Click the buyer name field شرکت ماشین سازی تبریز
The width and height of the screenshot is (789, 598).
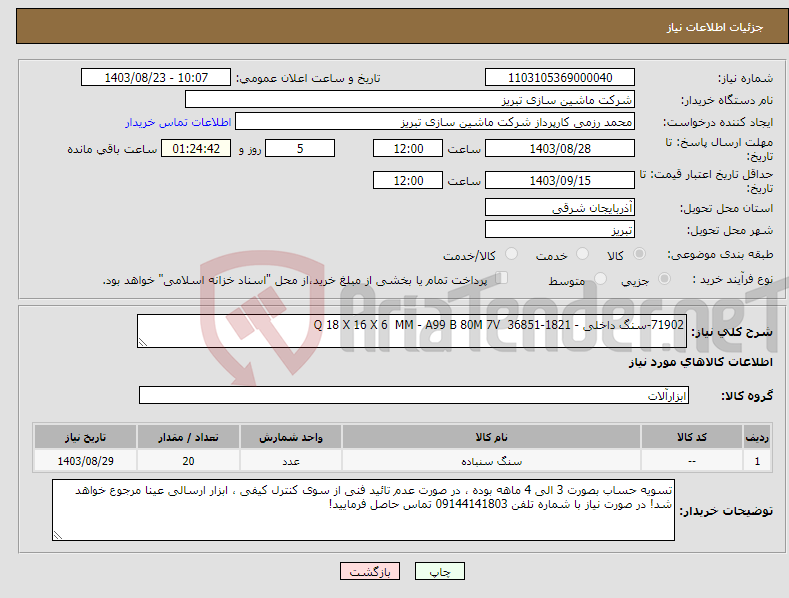point(410,99)
